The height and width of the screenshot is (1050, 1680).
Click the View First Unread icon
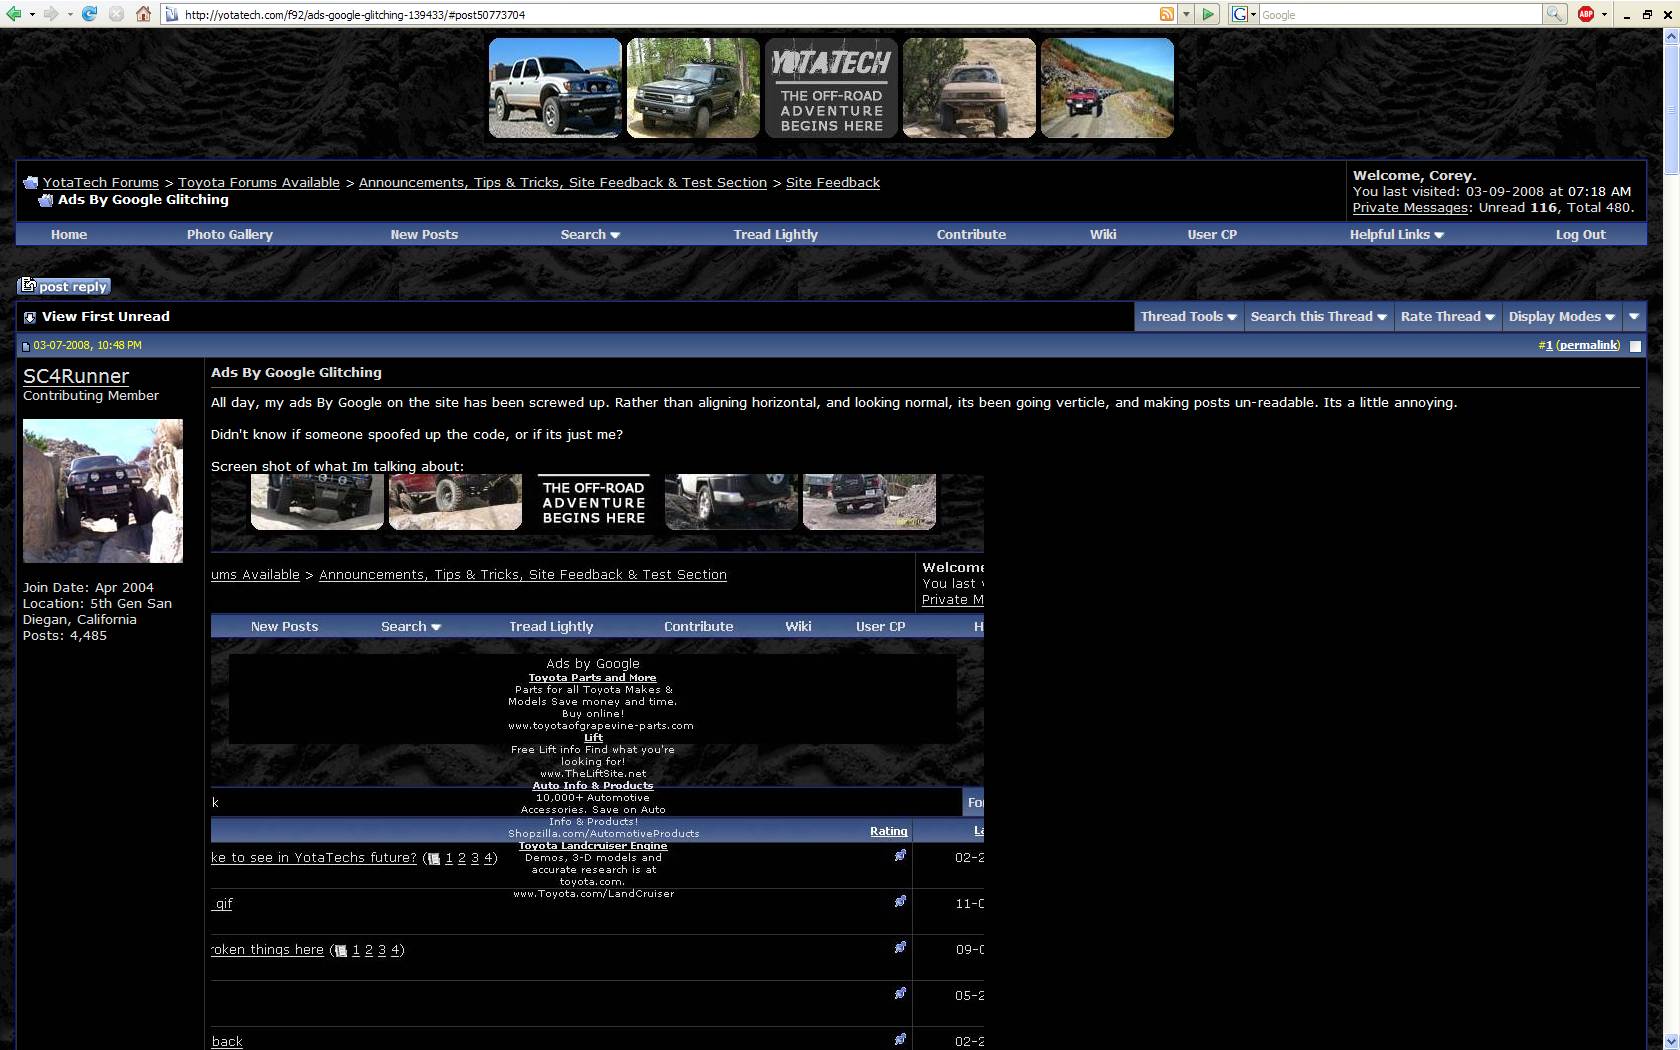30,317
